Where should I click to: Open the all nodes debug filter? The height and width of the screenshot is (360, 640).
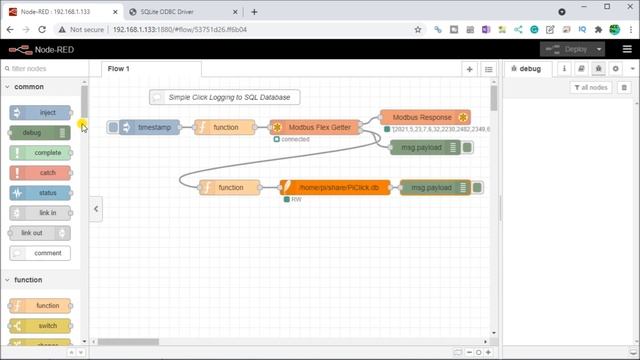point(591,87)
